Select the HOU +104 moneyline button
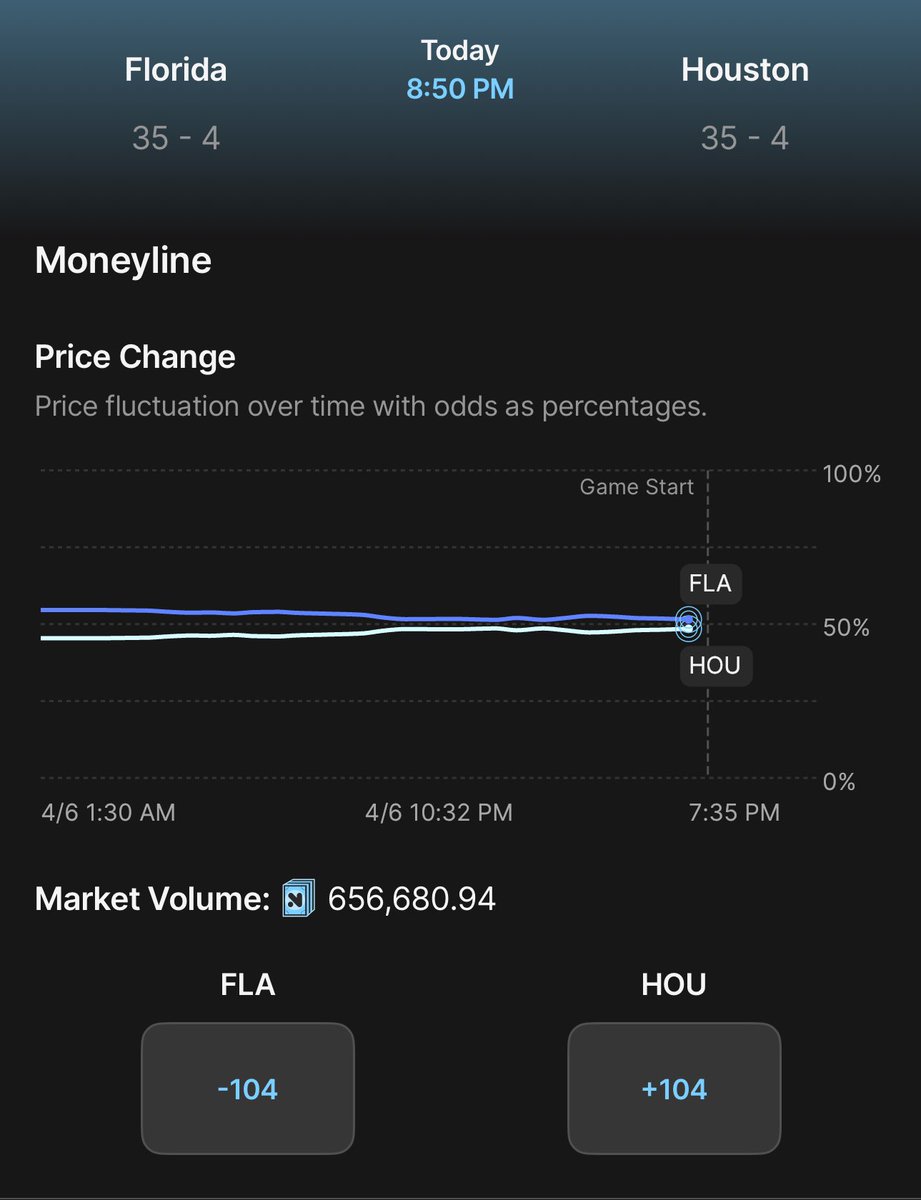This screenshot has height=1200, width=921. point(674,1088)
